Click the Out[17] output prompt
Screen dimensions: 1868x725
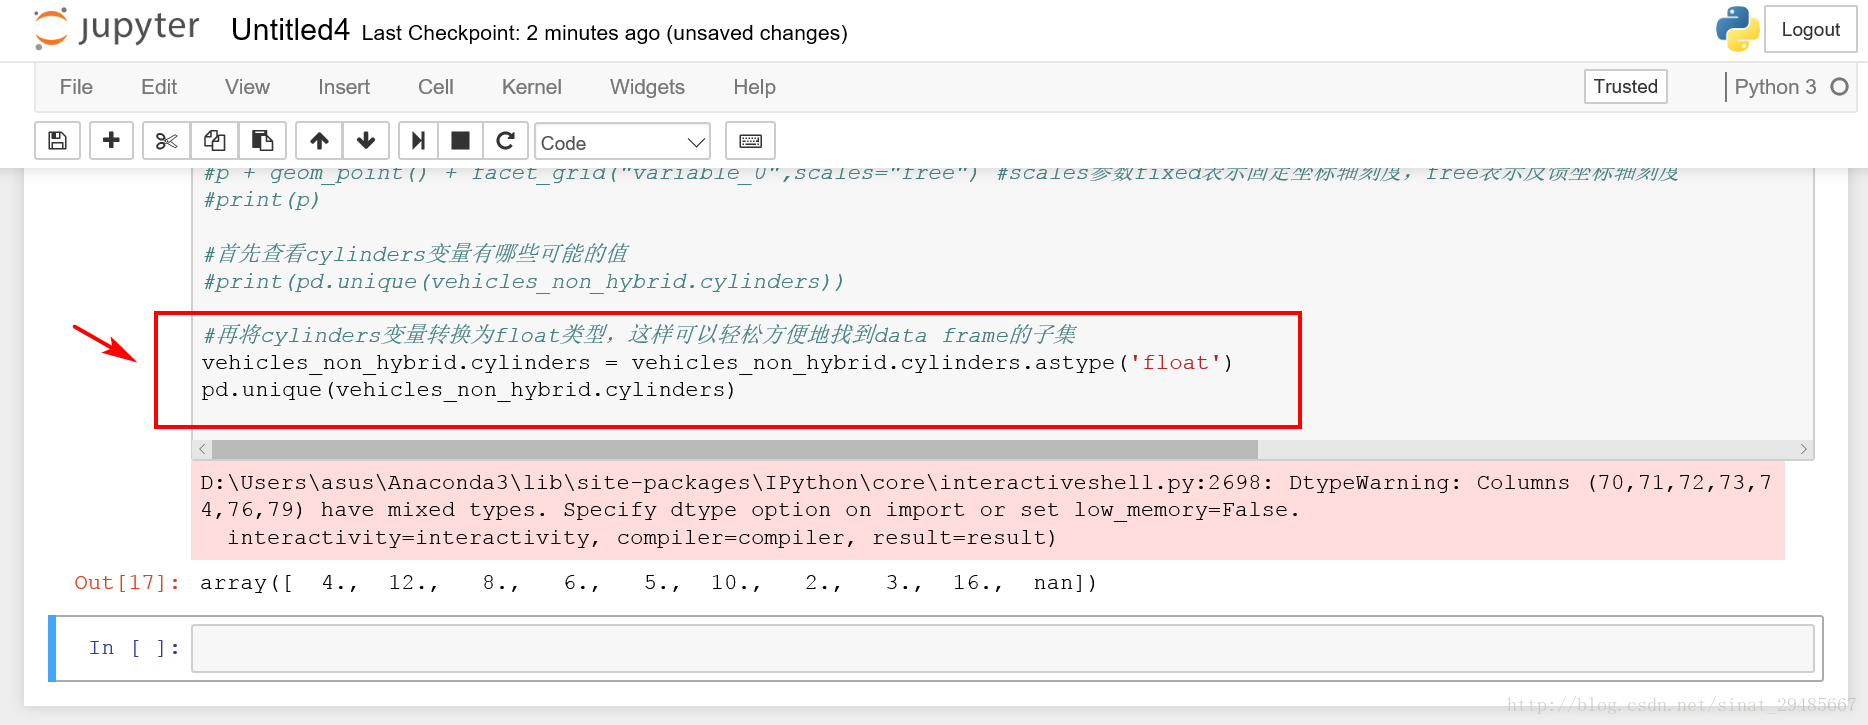point(127,583)
